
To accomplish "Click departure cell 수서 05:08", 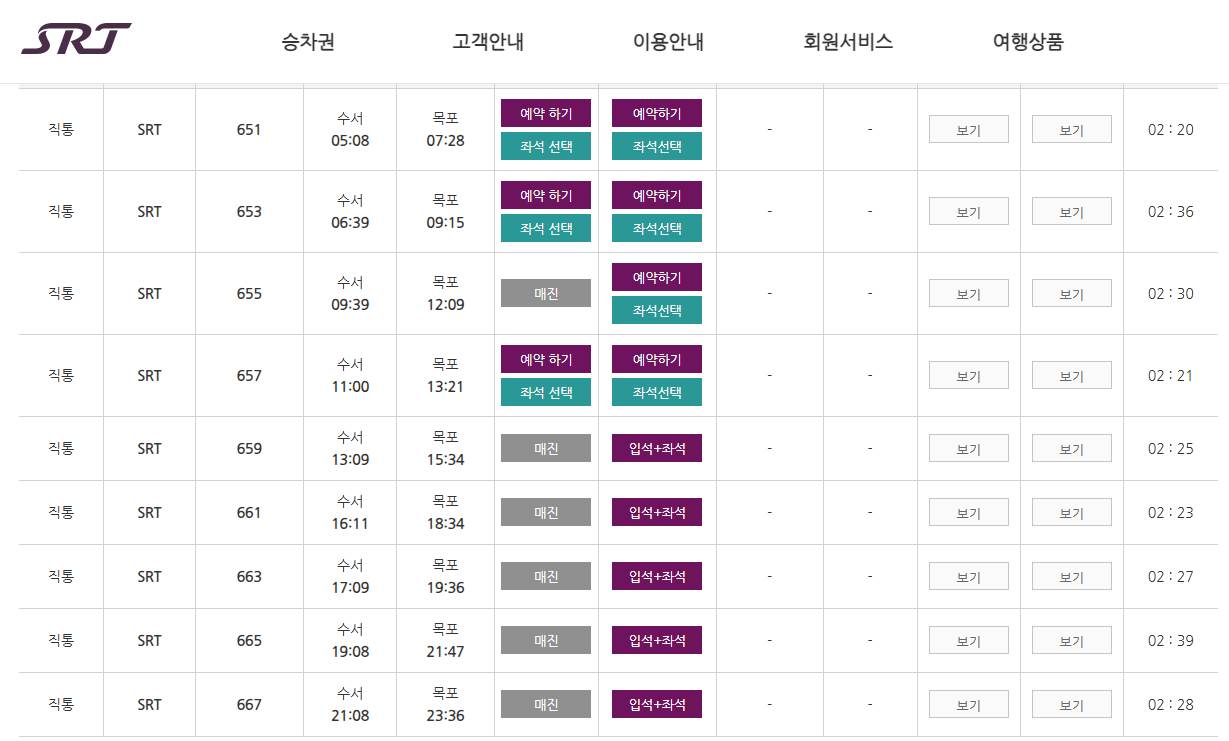I will (x=350, y=129).
